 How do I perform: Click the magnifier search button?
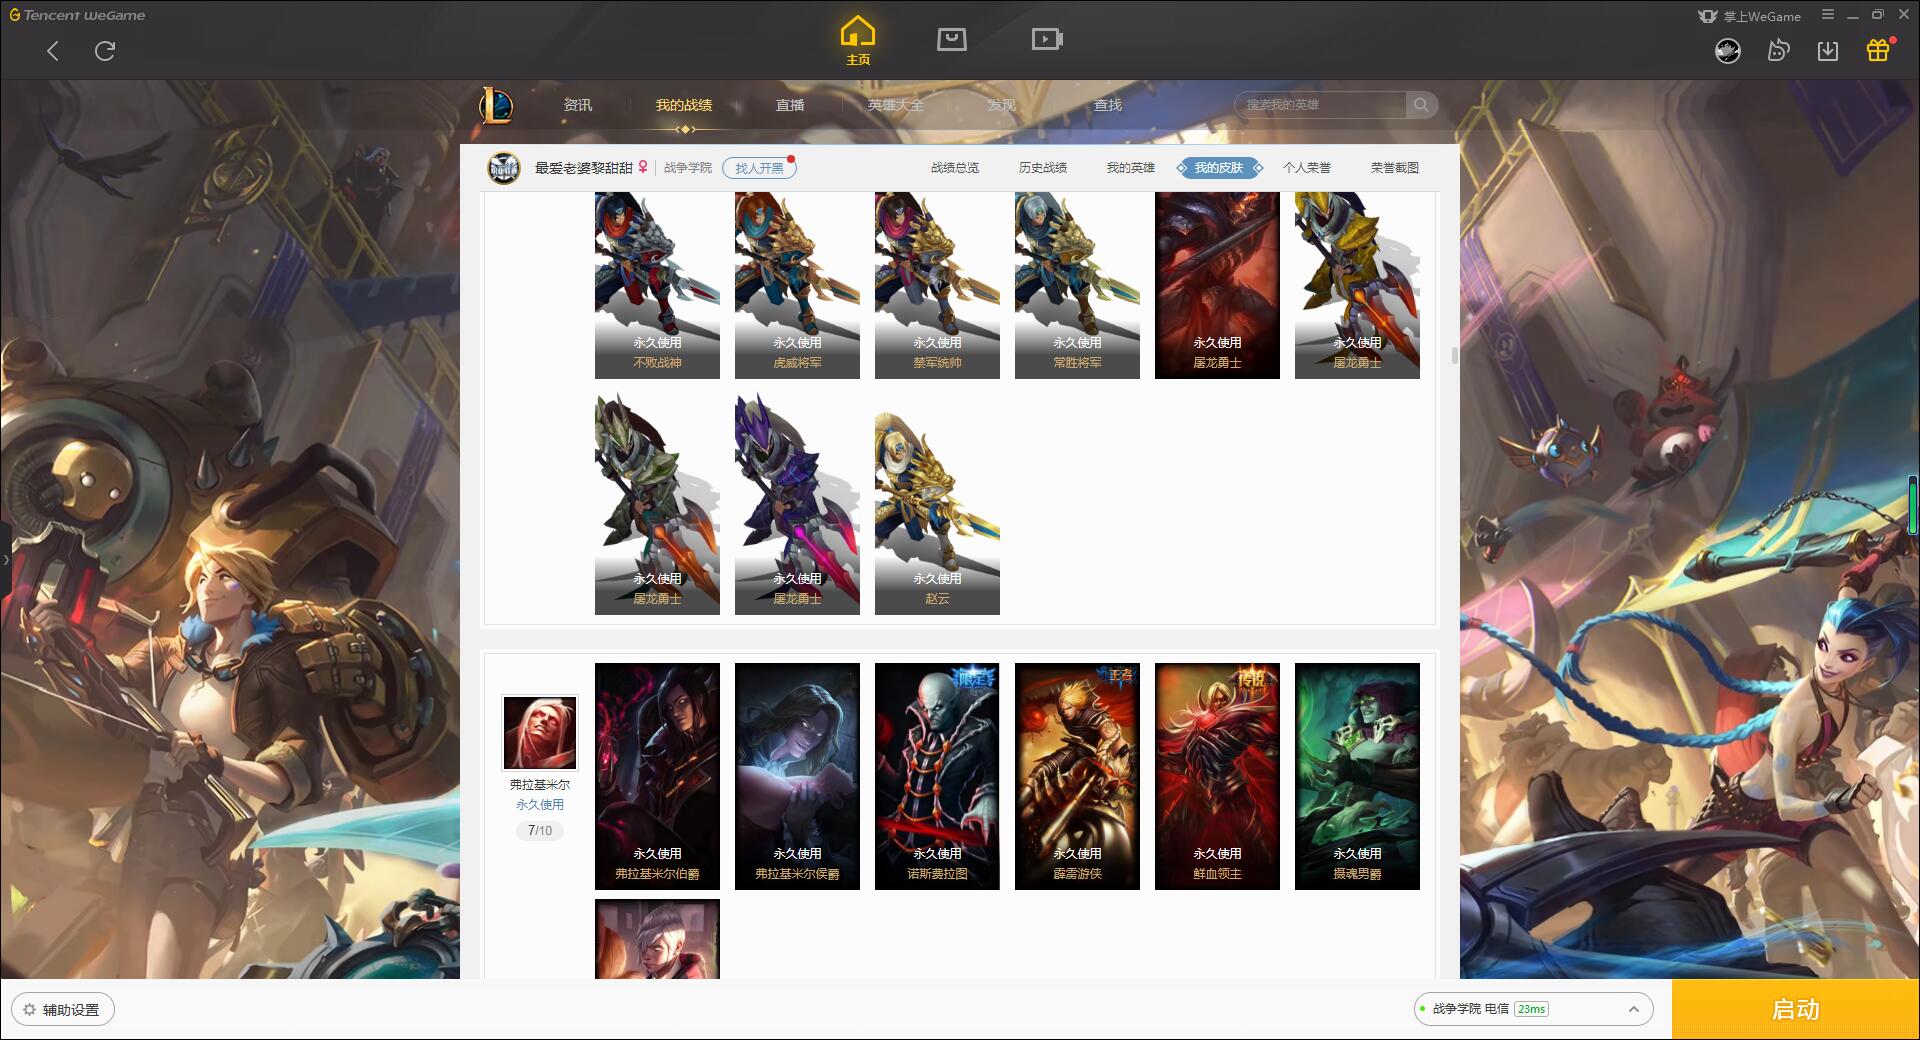(1421, 105)
